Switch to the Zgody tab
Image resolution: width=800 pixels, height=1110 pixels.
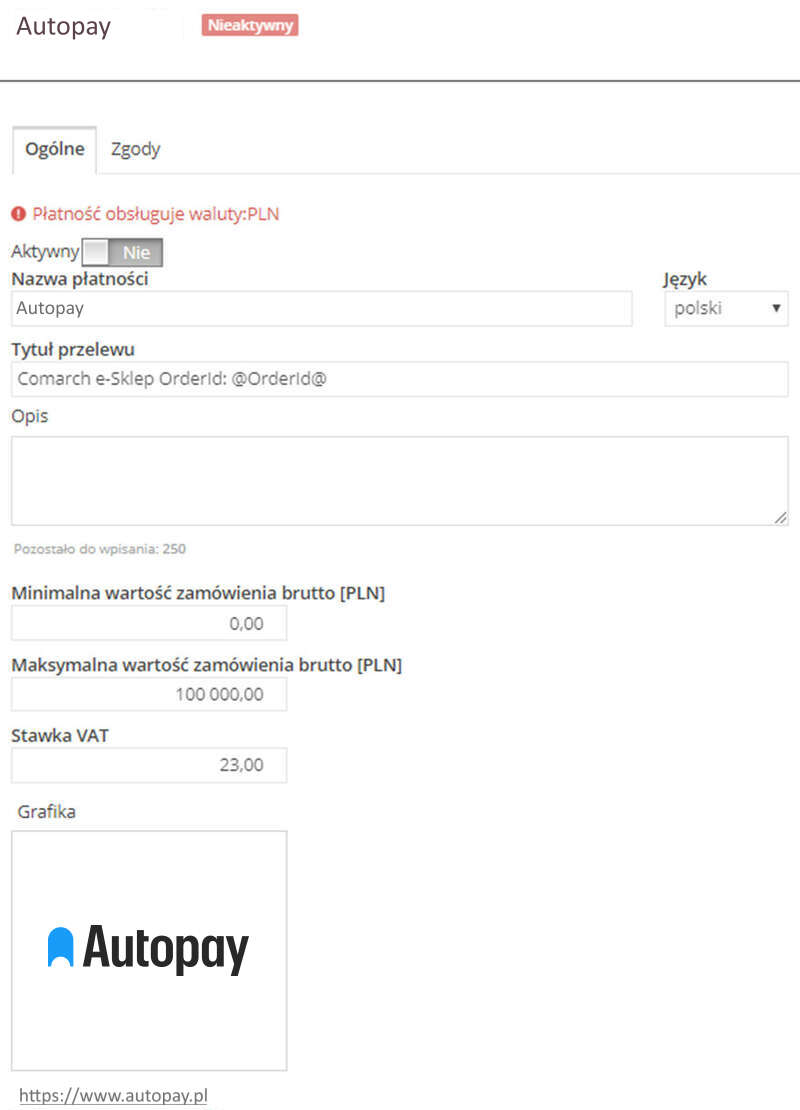point(135,149)
